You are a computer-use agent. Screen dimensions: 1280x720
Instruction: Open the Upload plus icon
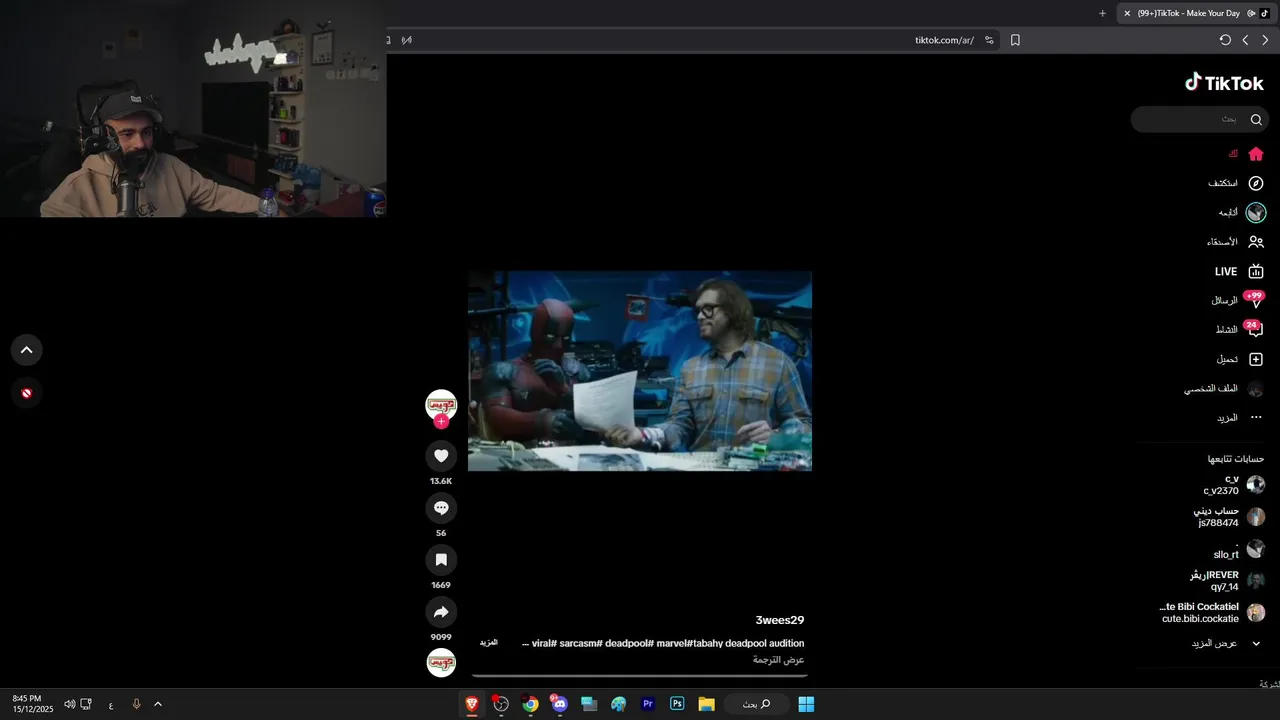click(x=1256, y=359)
